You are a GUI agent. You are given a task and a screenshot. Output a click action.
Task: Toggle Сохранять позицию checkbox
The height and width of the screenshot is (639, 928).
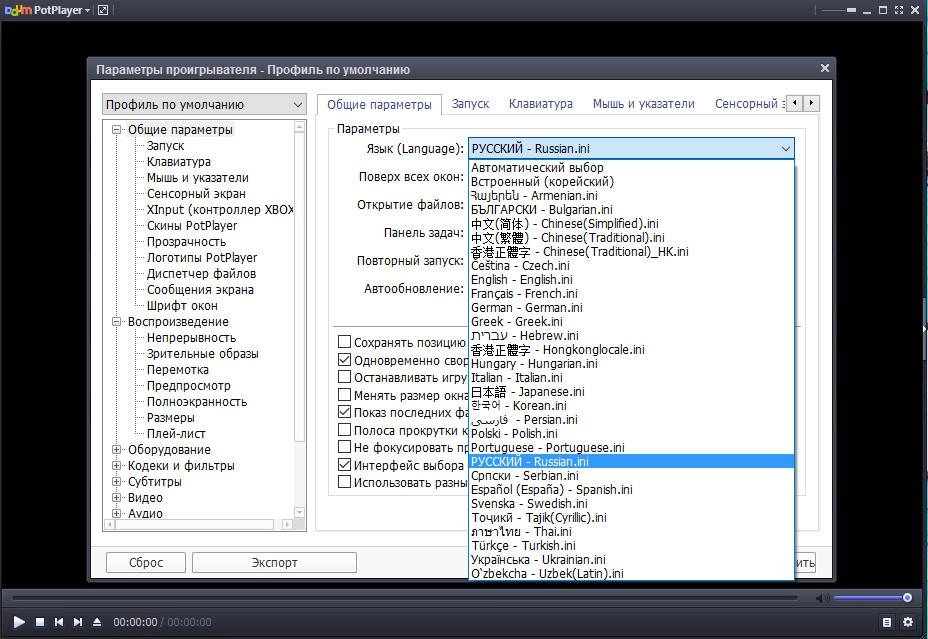pyautogui.click(x=344, y=341)
